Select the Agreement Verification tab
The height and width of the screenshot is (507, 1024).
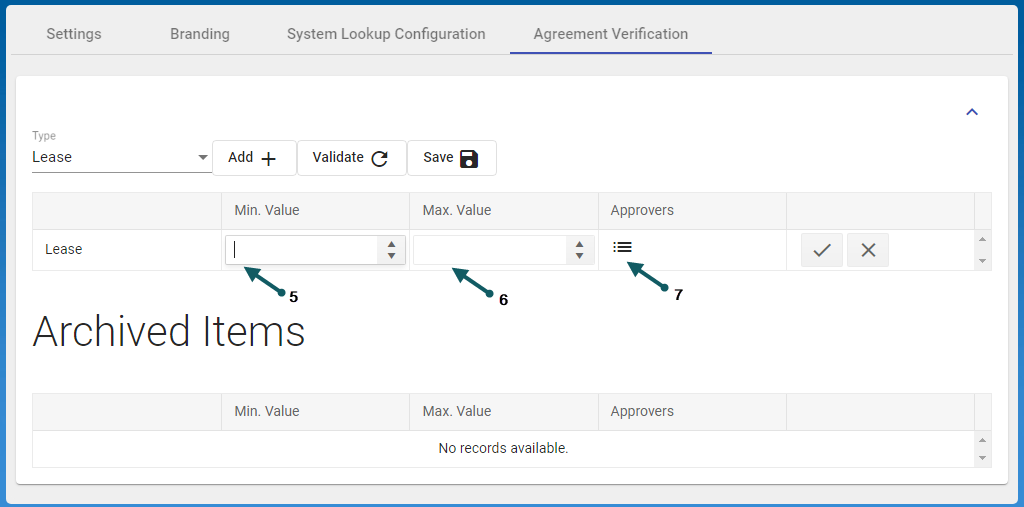[610, 34]
